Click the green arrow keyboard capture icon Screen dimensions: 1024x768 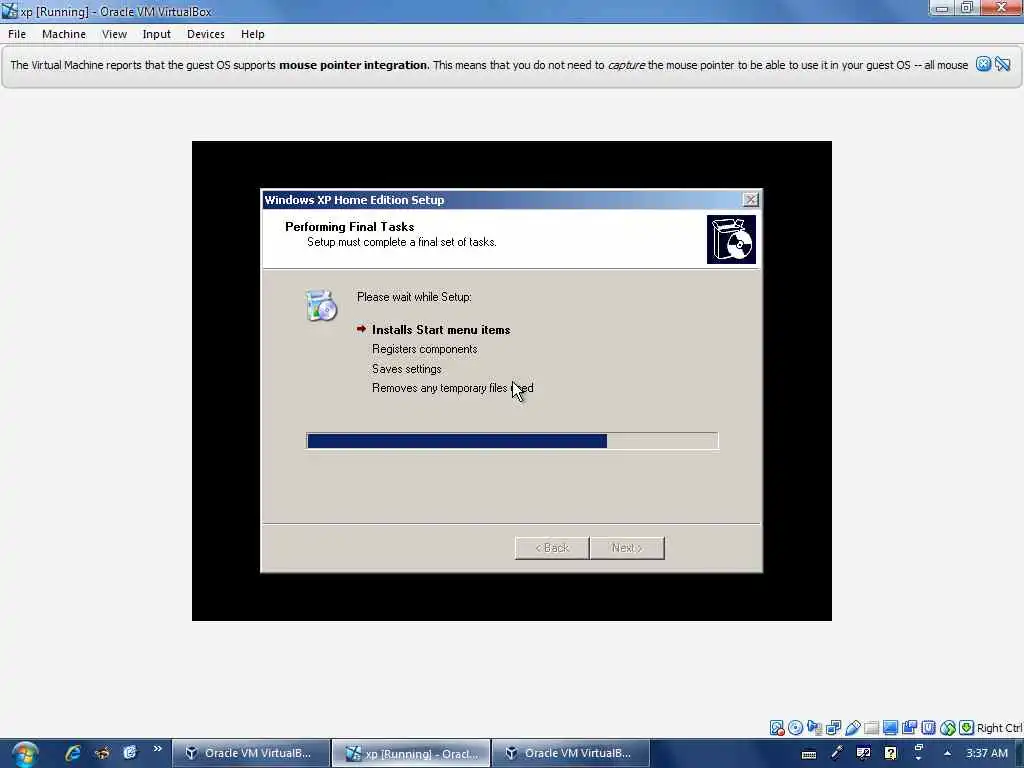(967, 728)
